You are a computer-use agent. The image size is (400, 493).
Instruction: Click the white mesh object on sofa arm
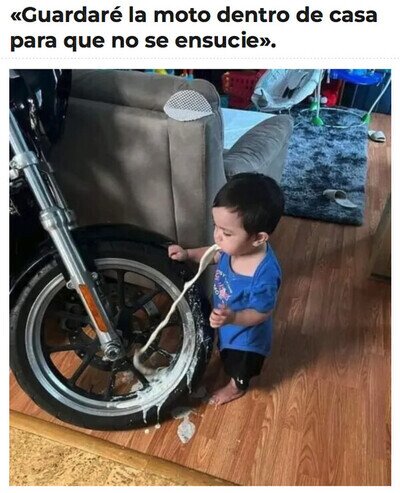(x=188, y=106)
